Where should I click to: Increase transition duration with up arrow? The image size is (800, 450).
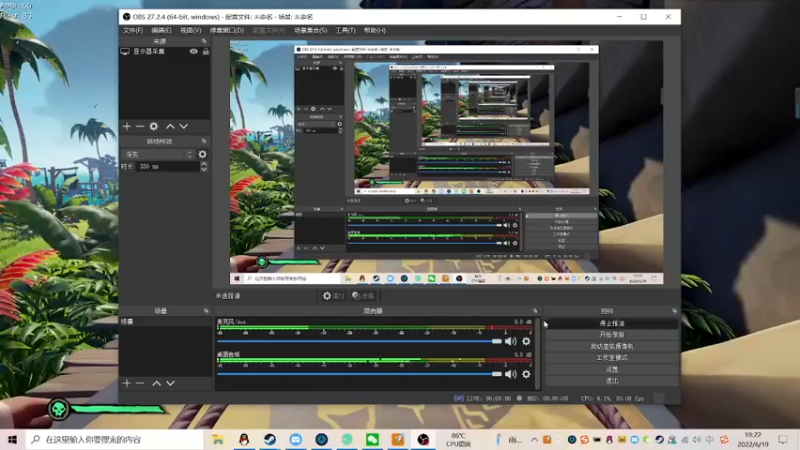pos(204,164)
